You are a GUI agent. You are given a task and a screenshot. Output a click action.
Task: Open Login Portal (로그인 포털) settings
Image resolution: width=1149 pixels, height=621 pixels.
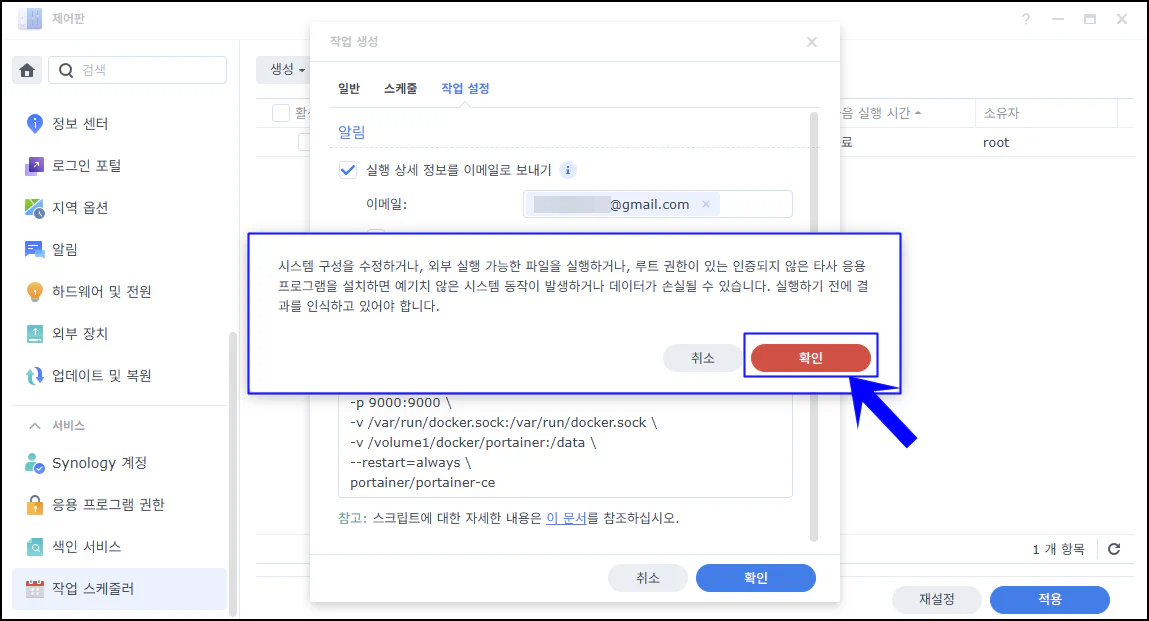[x=117, y=166]
